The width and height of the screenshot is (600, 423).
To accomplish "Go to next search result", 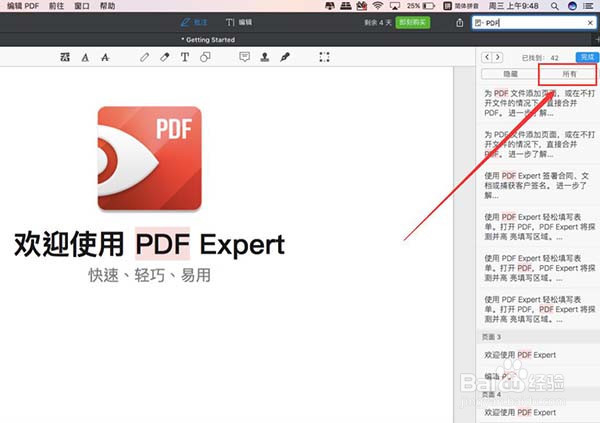I will point(497,57).
